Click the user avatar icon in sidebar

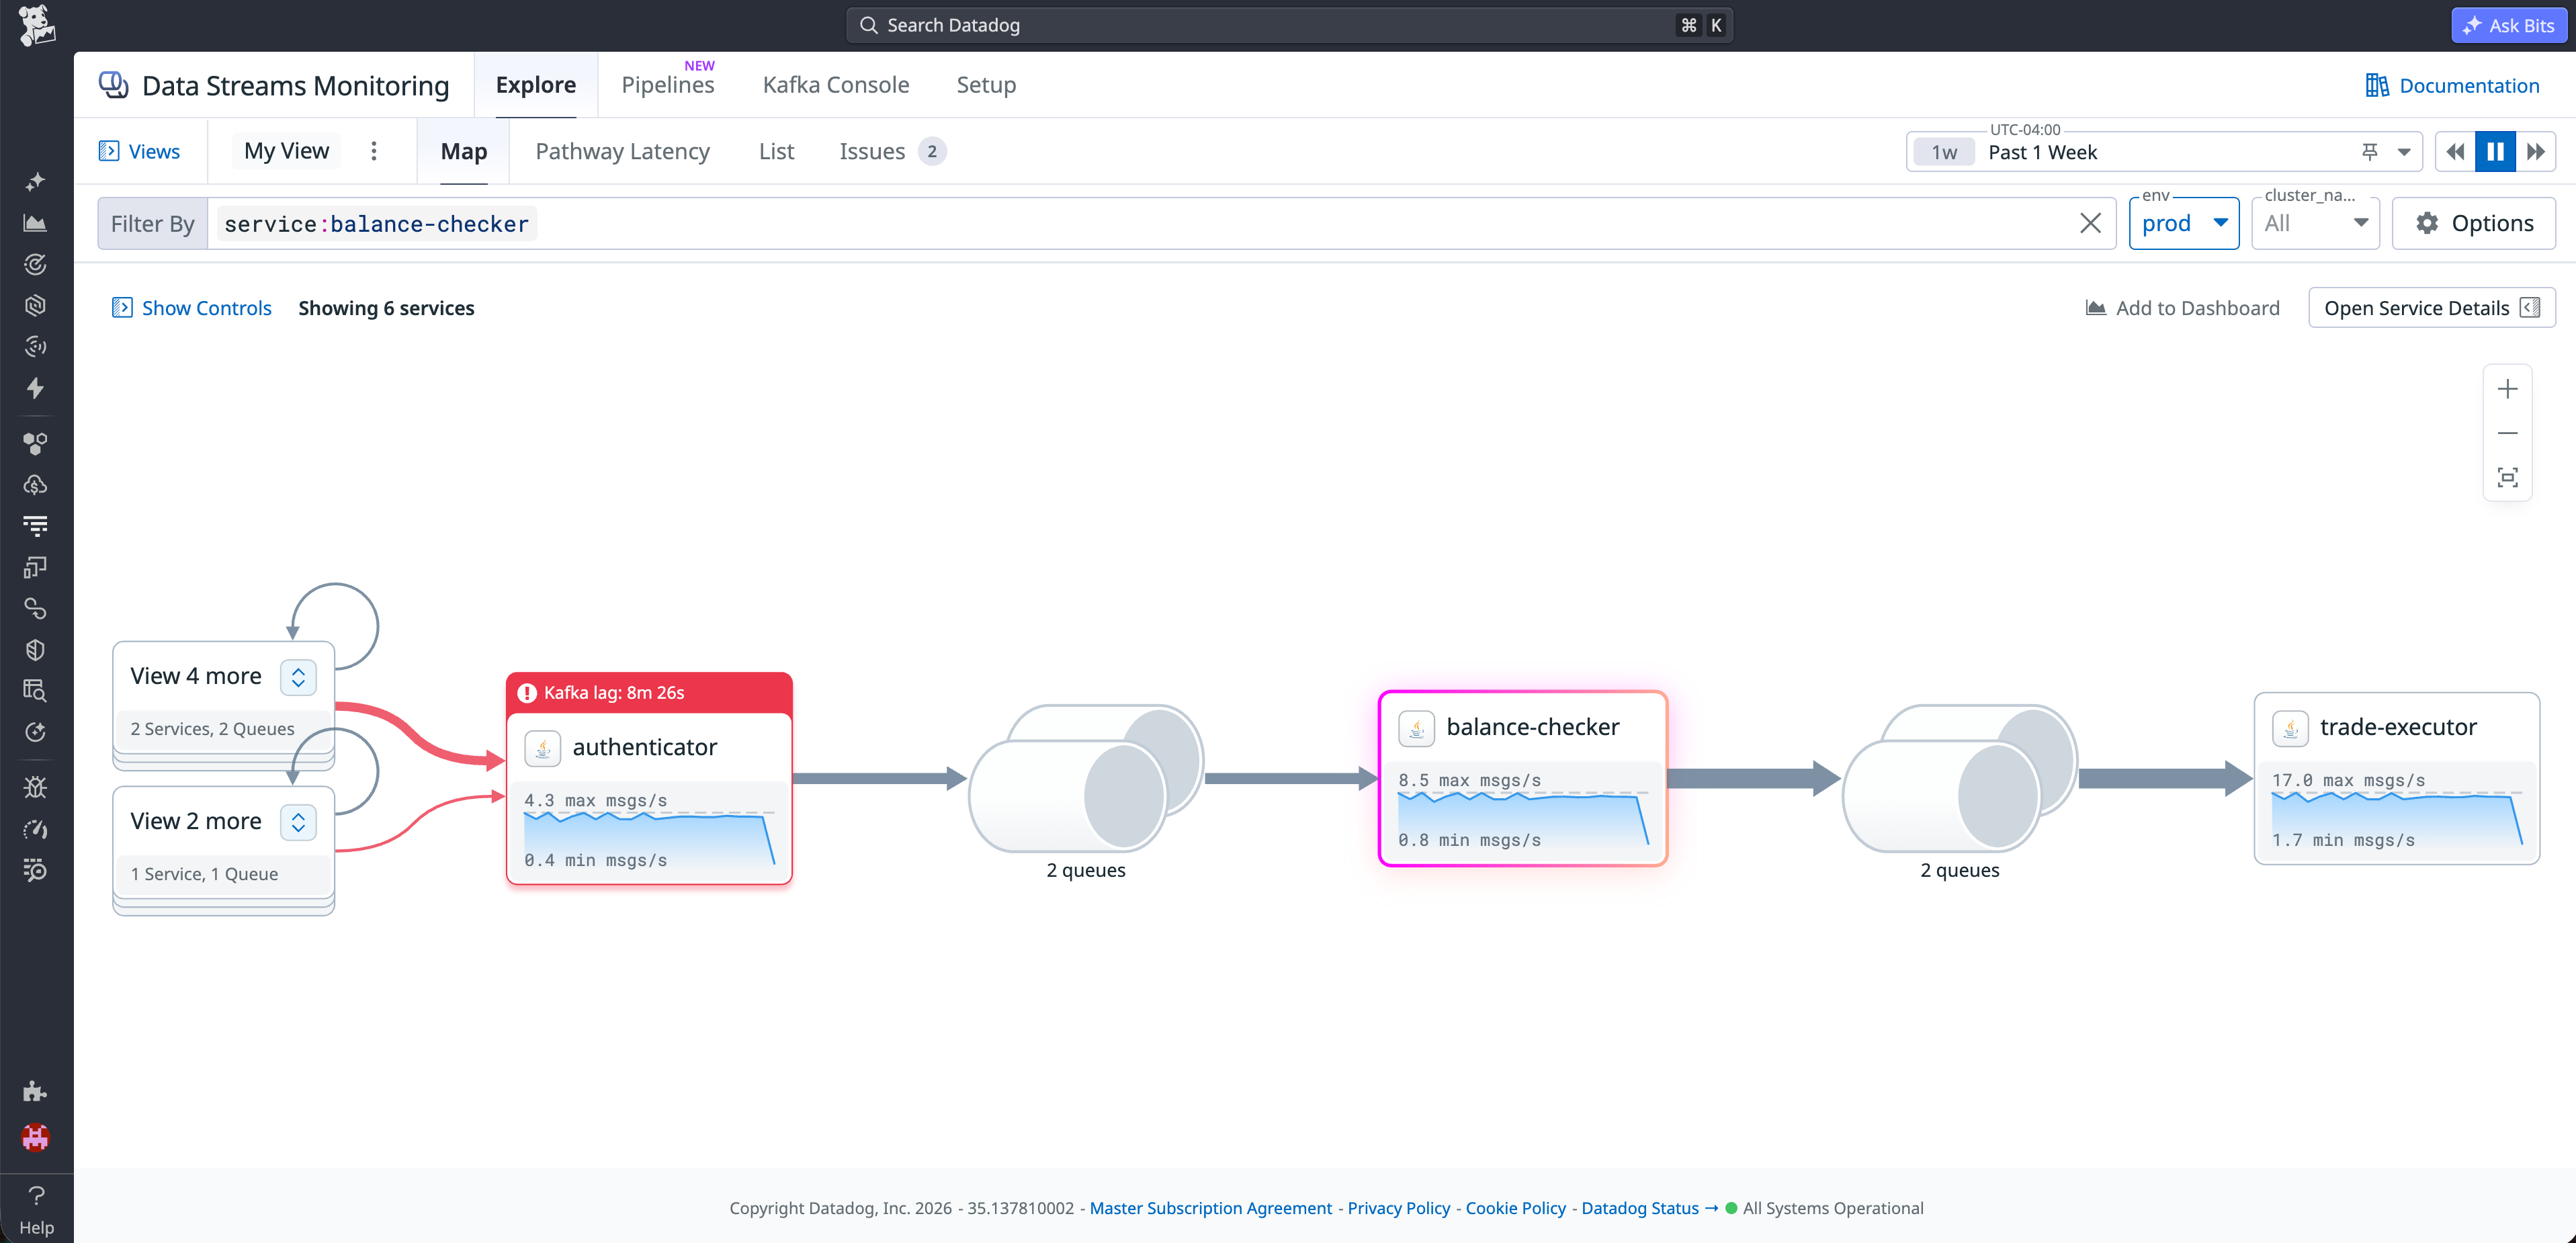point(35,1137)
